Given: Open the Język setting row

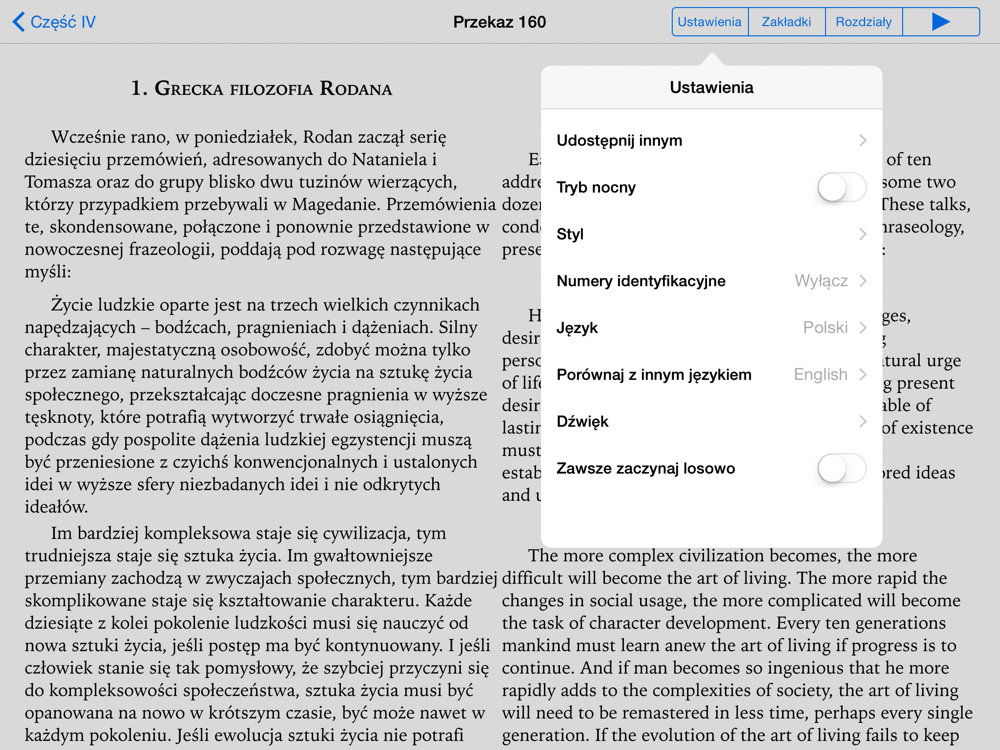Looking at the screenshot, I should click(x=712, y=328).
